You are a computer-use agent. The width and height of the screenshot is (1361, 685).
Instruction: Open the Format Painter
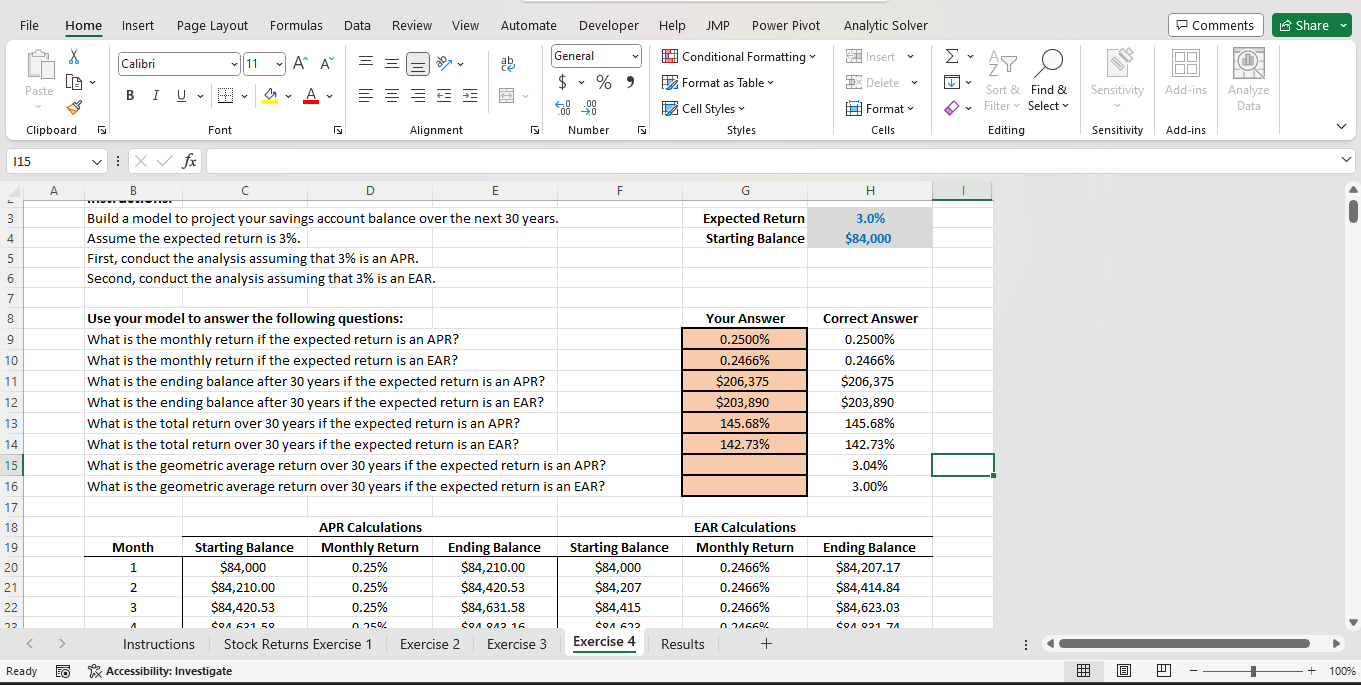[73, 108]
